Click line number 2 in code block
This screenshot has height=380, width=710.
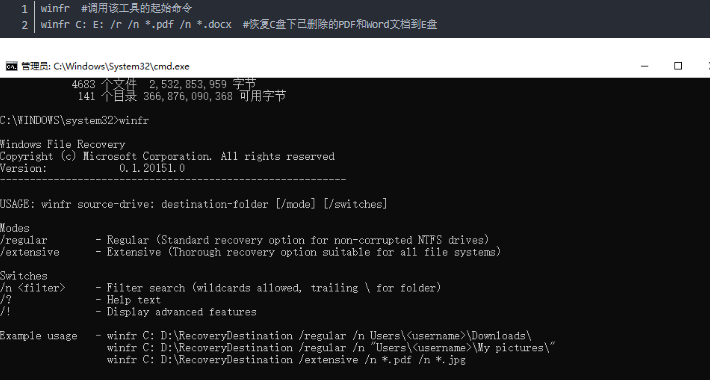[x=24, y=24]
